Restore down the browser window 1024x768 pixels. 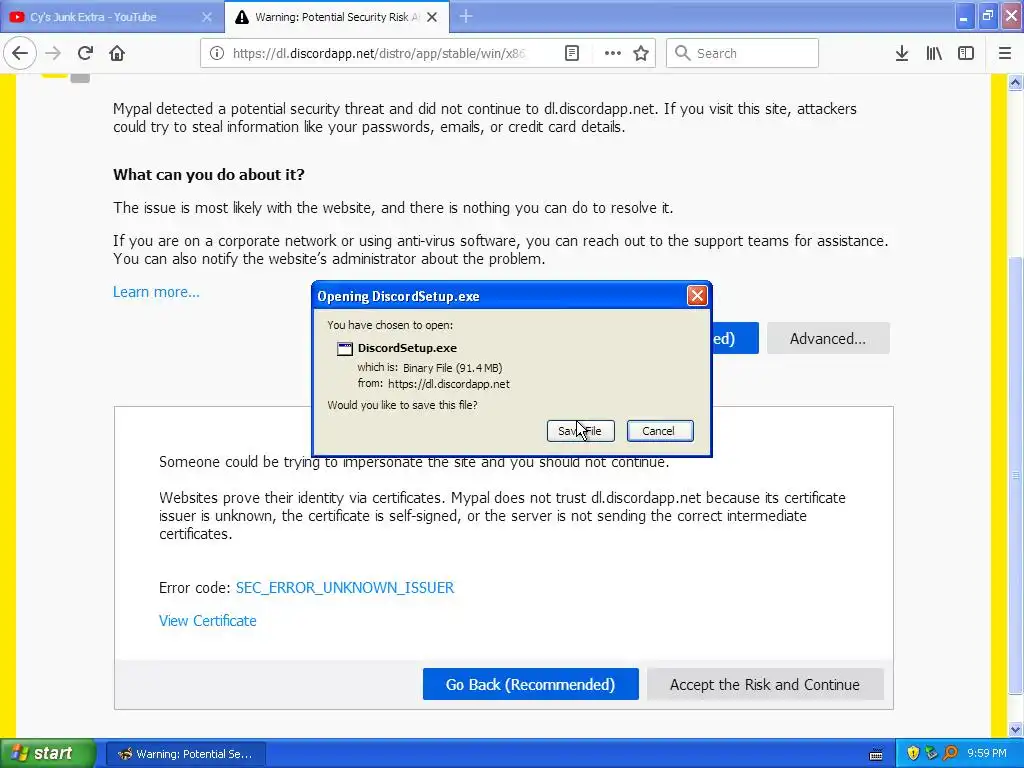988,16
